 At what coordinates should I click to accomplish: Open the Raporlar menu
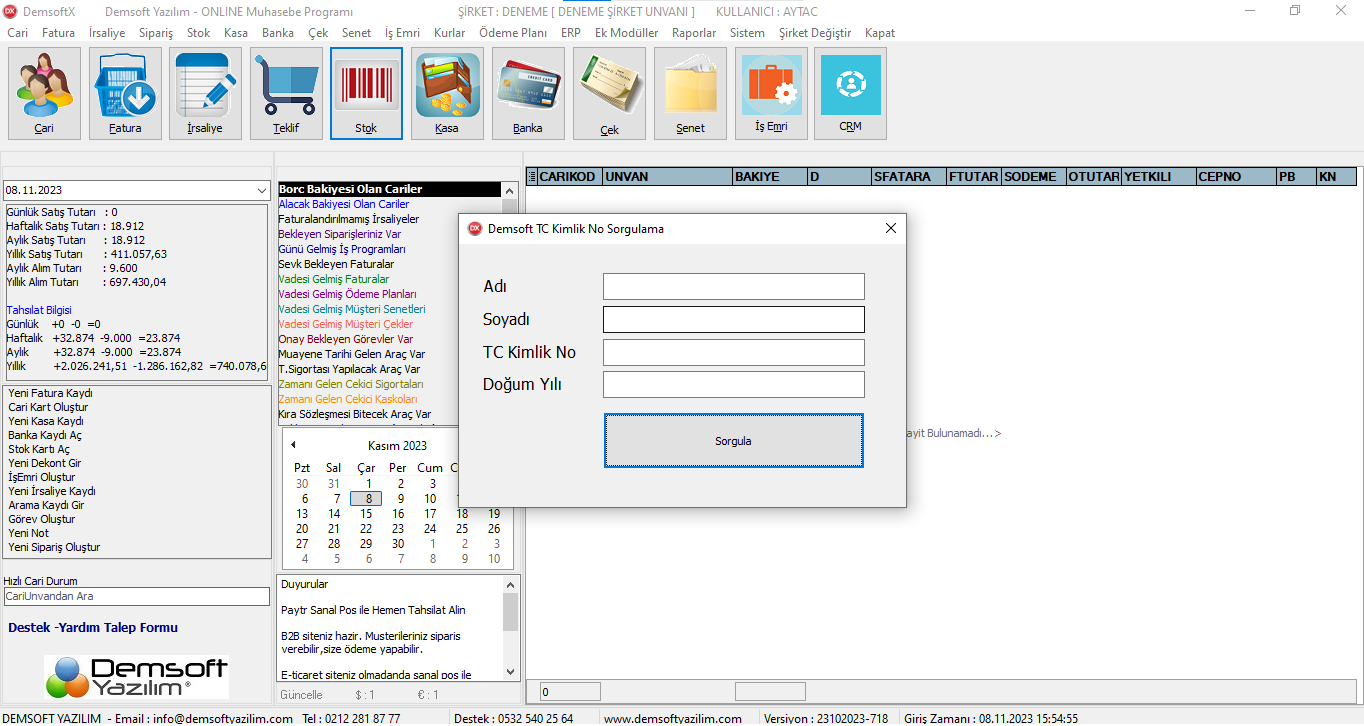694,33
